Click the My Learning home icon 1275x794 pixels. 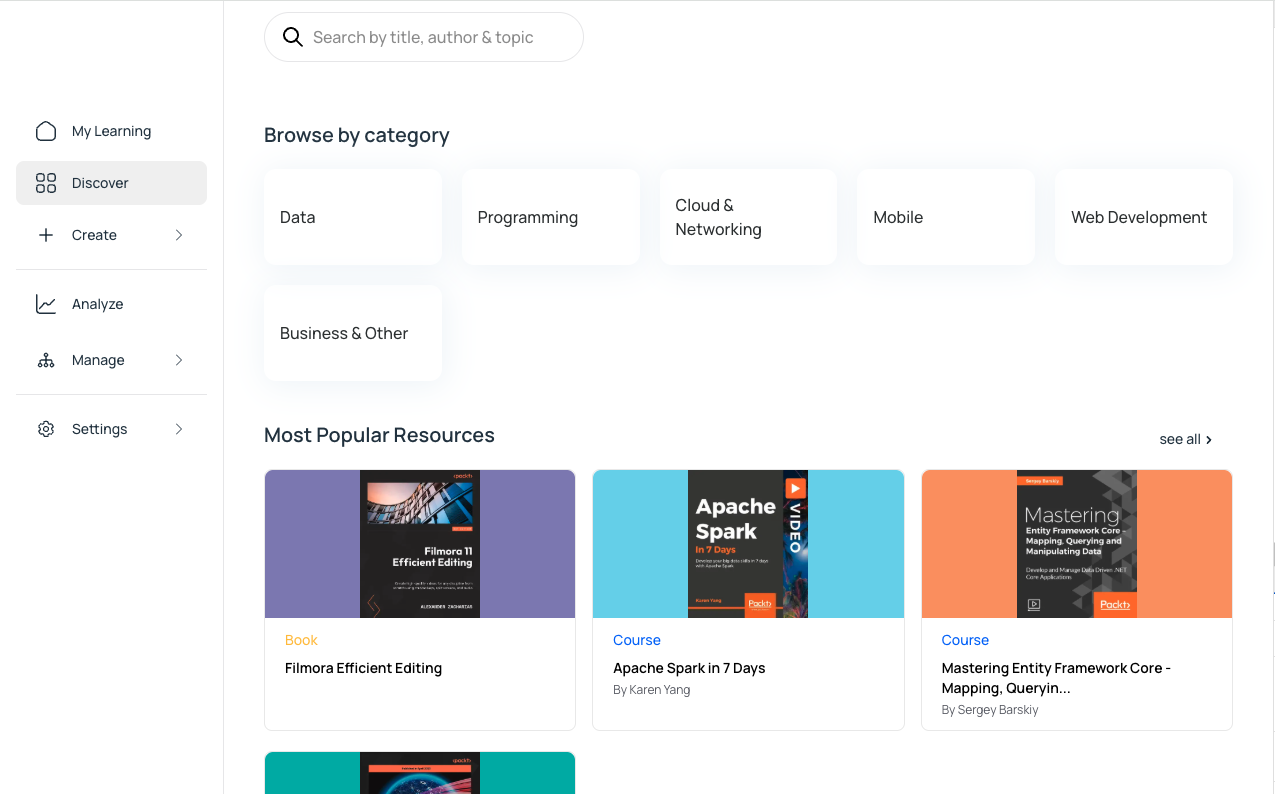pyautogui.click(x=46, y=131)
